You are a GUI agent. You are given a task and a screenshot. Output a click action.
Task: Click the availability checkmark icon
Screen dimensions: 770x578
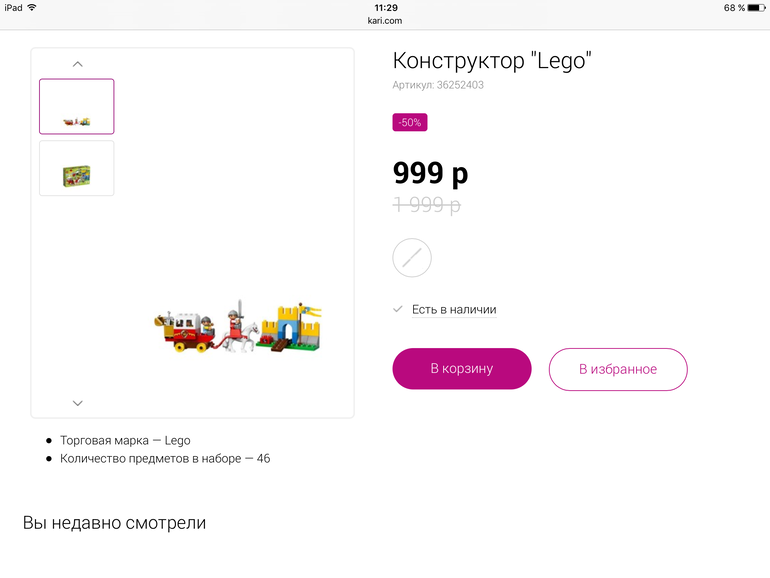398,309
